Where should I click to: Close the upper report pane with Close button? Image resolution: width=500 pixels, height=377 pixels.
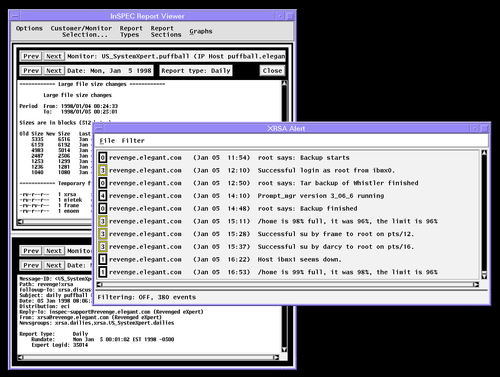pos(272,71)
